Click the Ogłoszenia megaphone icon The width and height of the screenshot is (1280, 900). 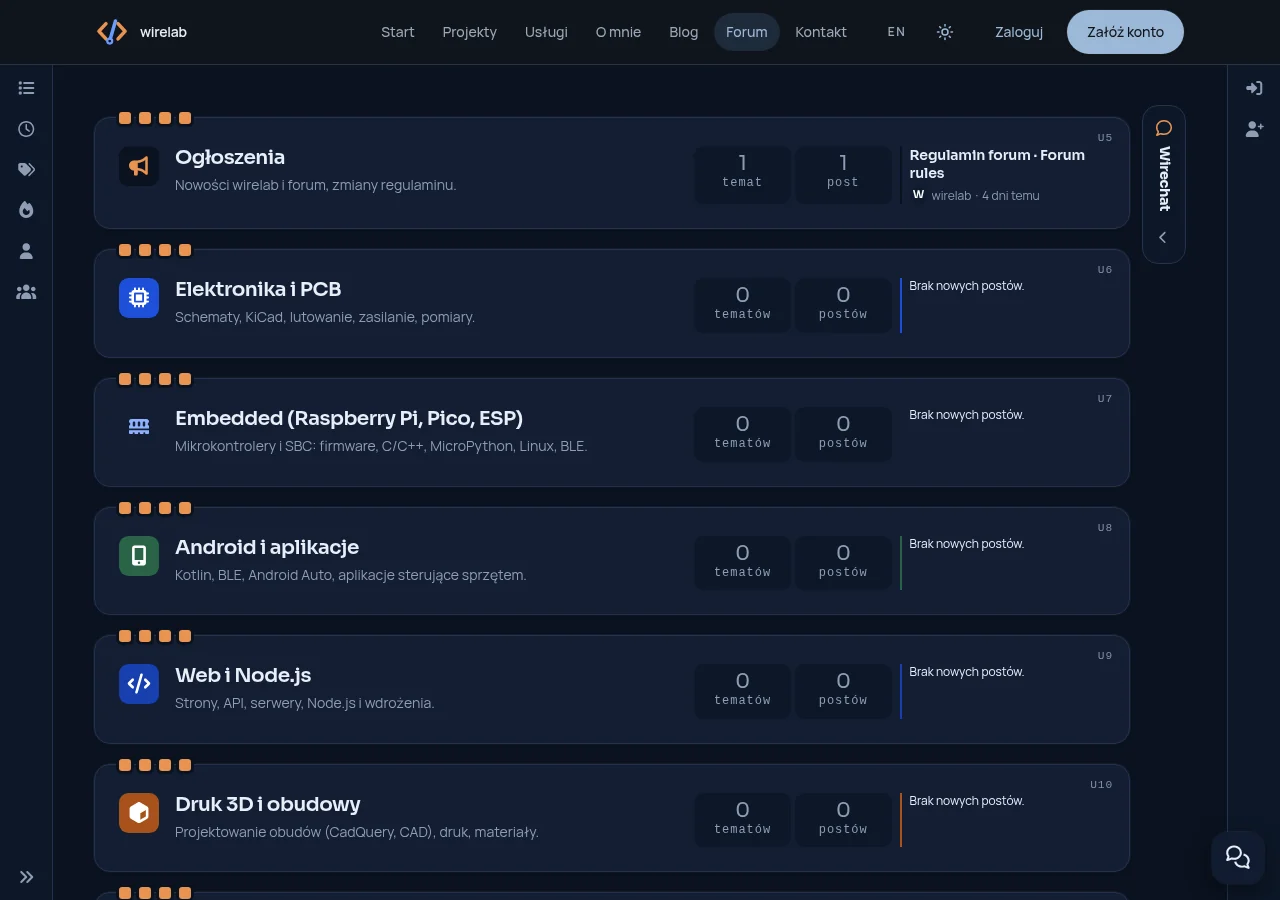tap(139, 167)
